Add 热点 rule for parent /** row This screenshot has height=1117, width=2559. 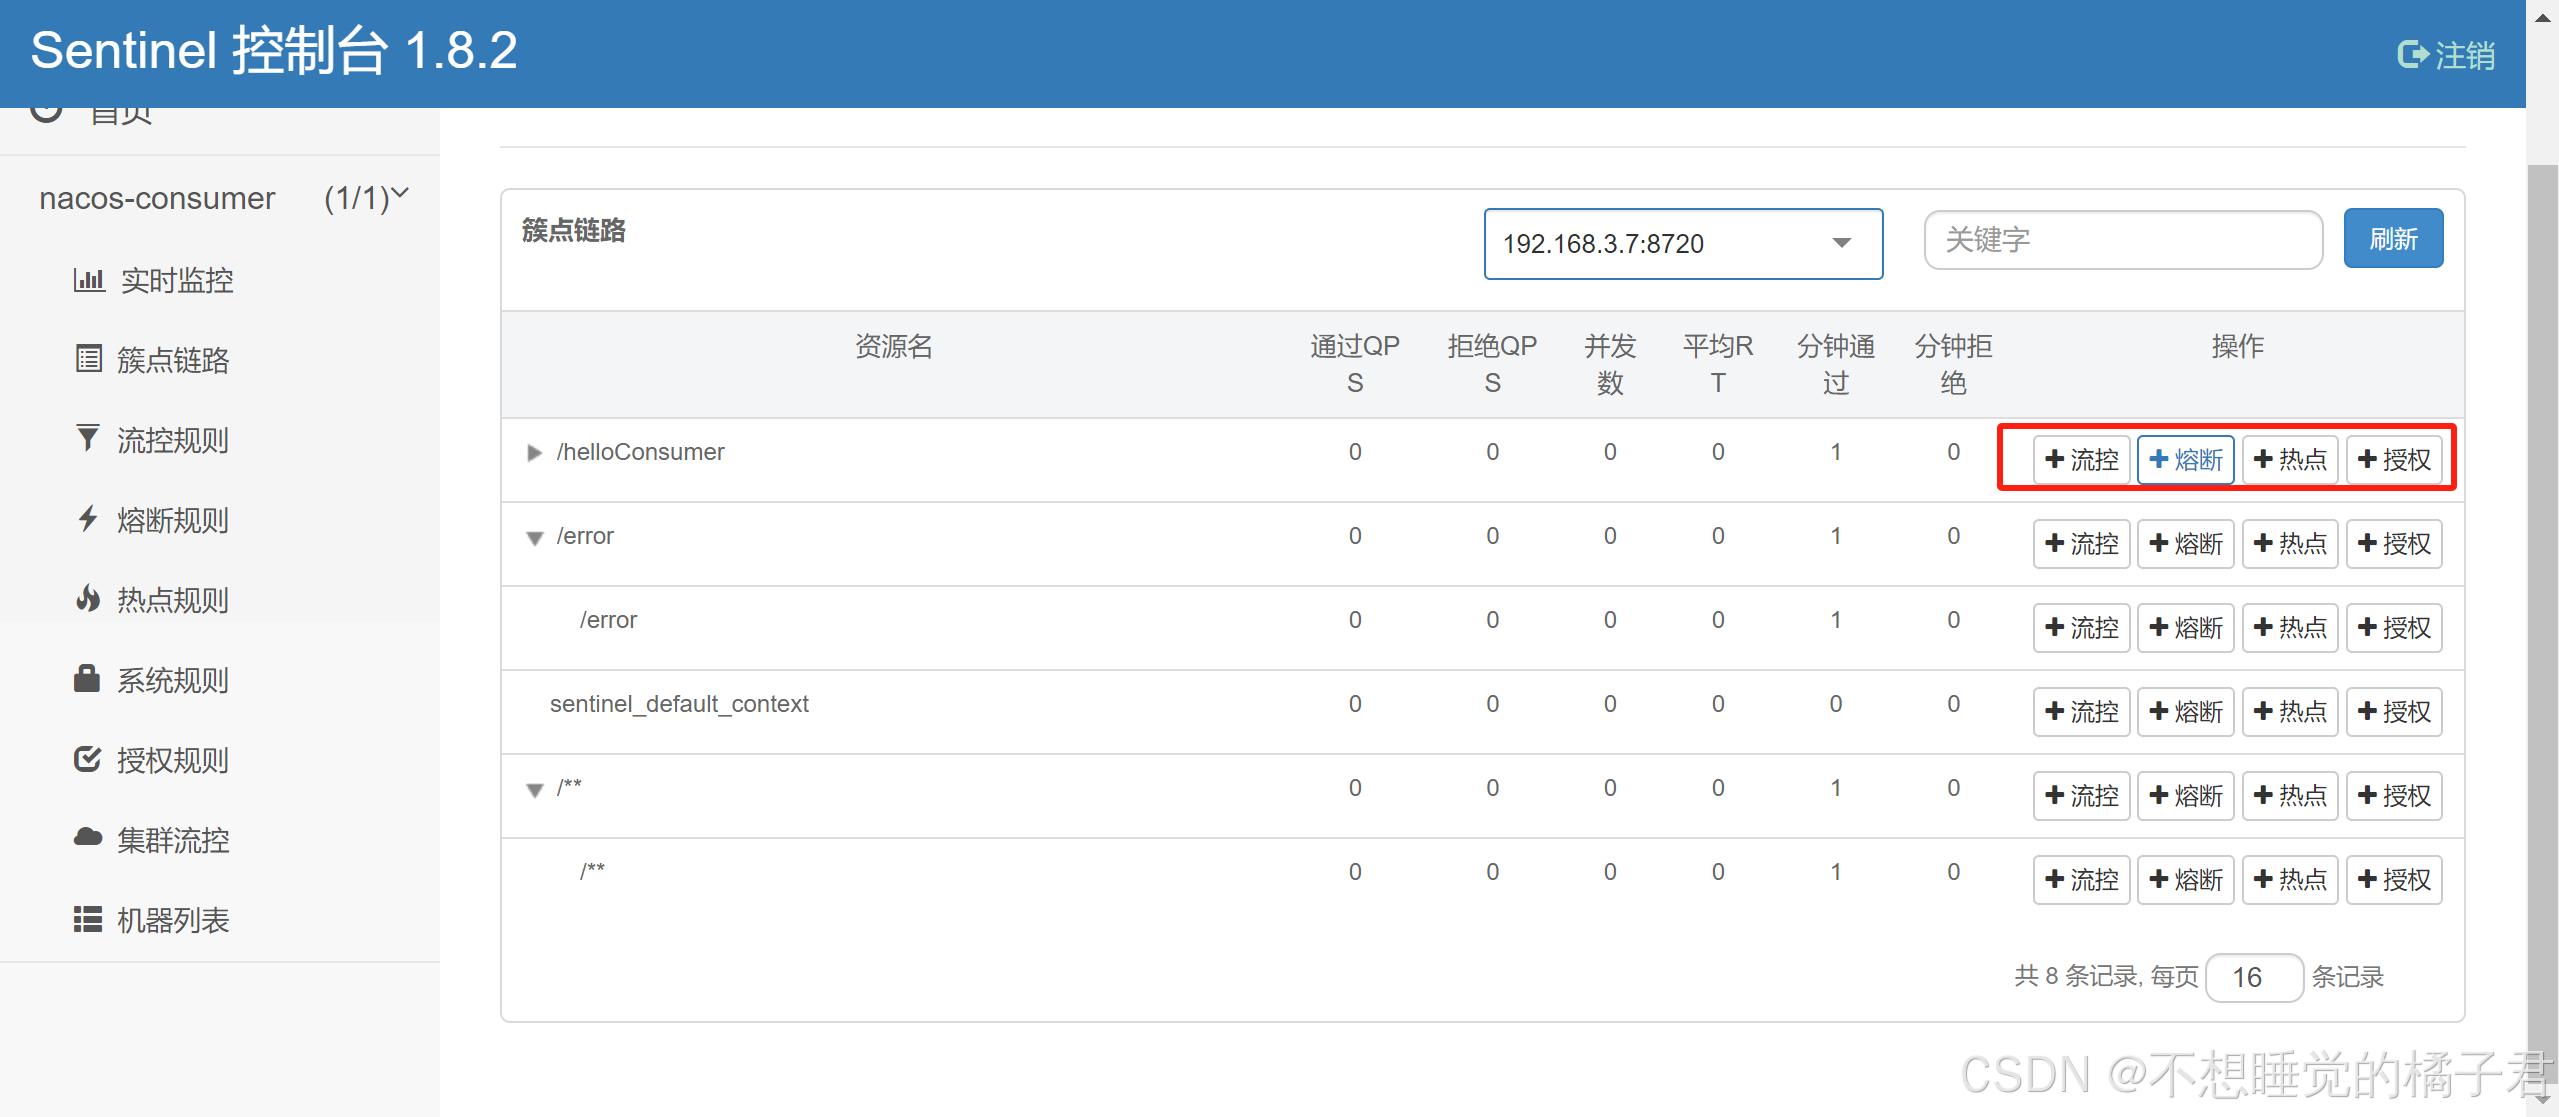pyautogui.click(x=2290, y=796)
